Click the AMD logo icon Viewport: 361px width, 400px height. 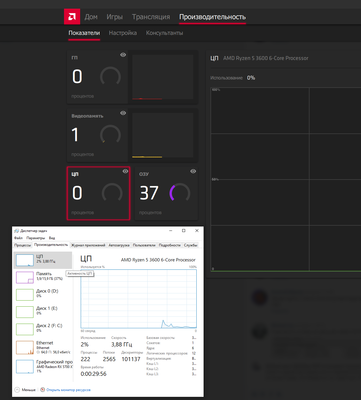72,17
